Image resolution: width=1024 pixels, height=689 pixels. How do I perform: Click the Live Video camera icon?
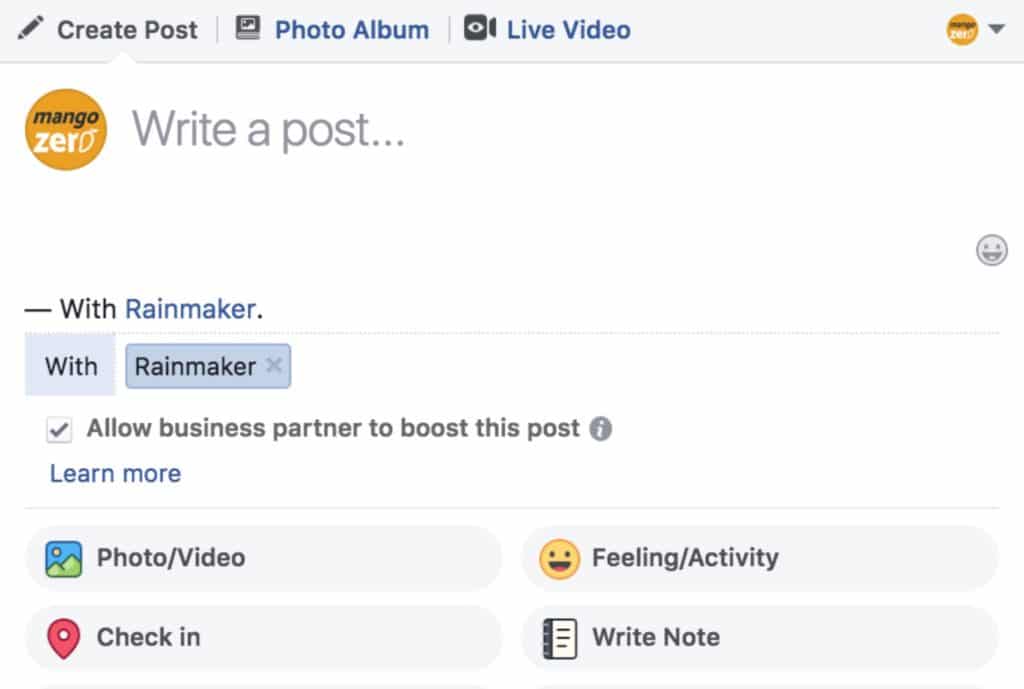click(480, 29)
